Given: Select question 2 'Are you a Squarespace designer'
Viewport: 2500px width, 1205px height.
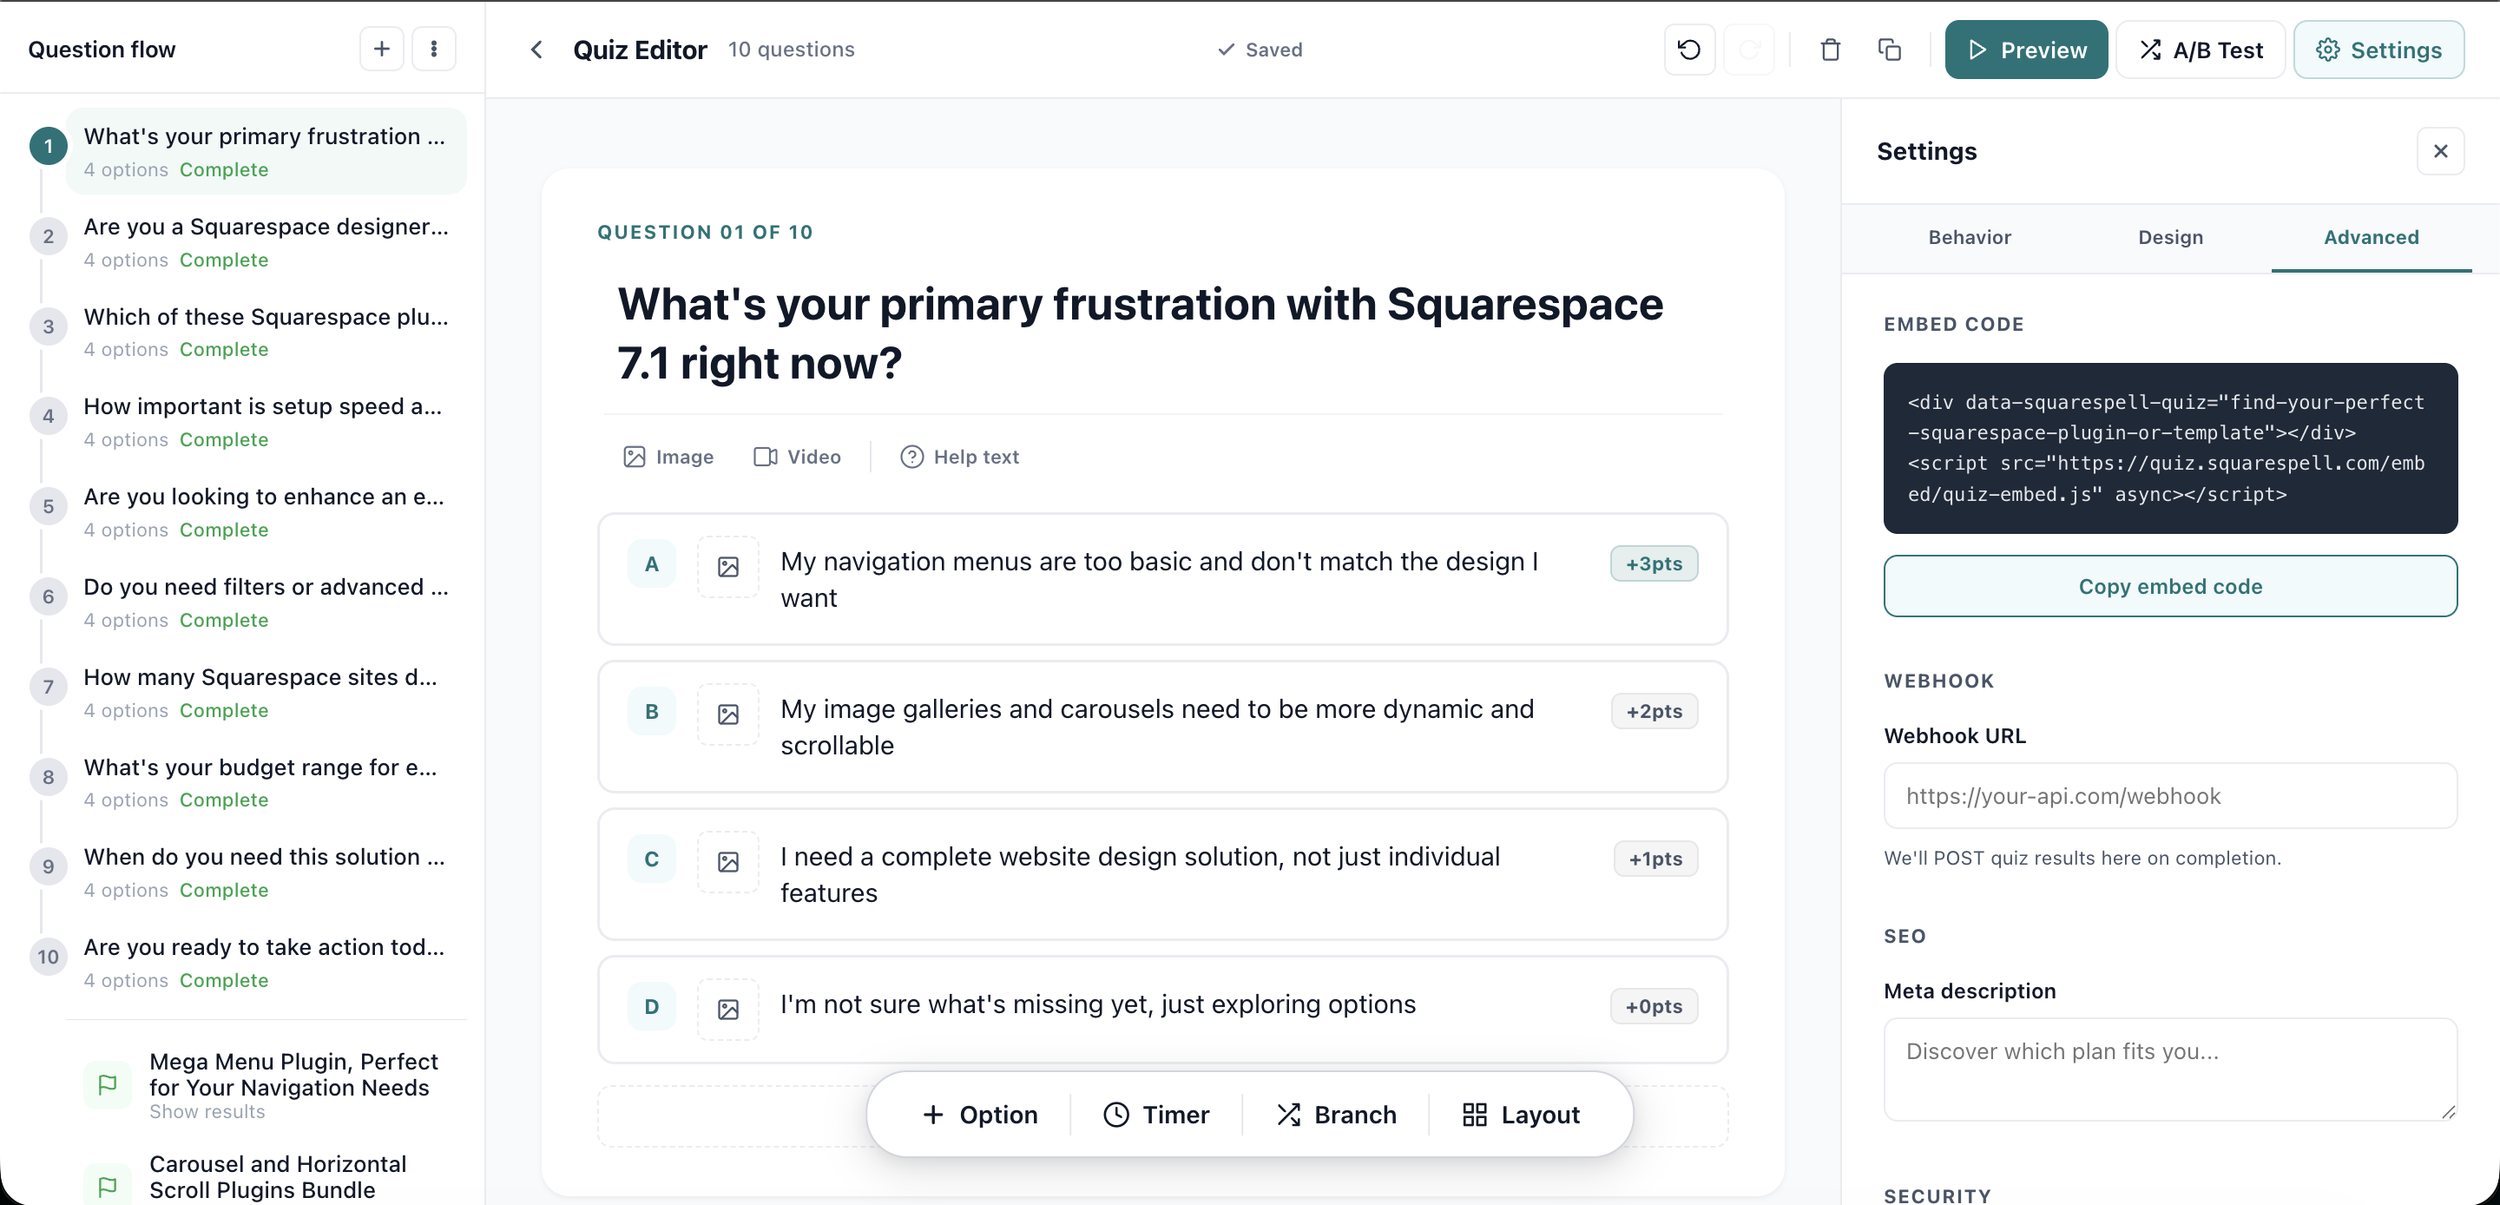Looking at the screenshot, I should tap(266, 242).
